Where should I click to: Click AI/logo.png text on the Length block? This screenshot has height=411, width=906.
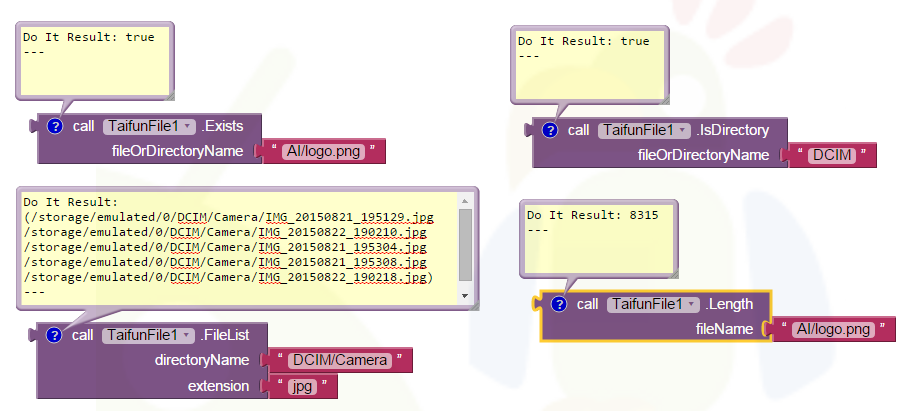[x=832, y=329]
